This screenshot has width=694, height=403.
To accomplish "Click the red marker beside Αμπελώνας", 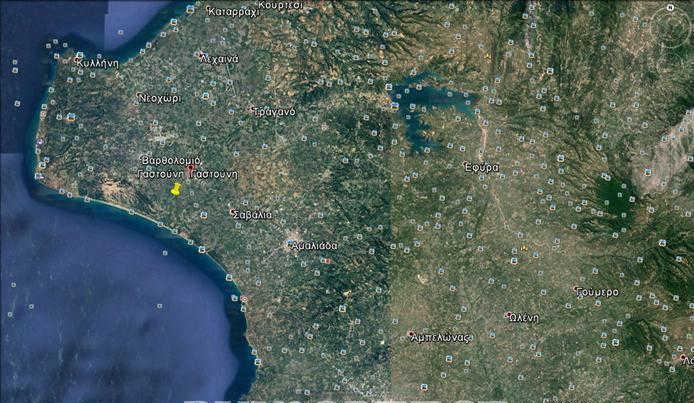I will (x=410, y=334).
